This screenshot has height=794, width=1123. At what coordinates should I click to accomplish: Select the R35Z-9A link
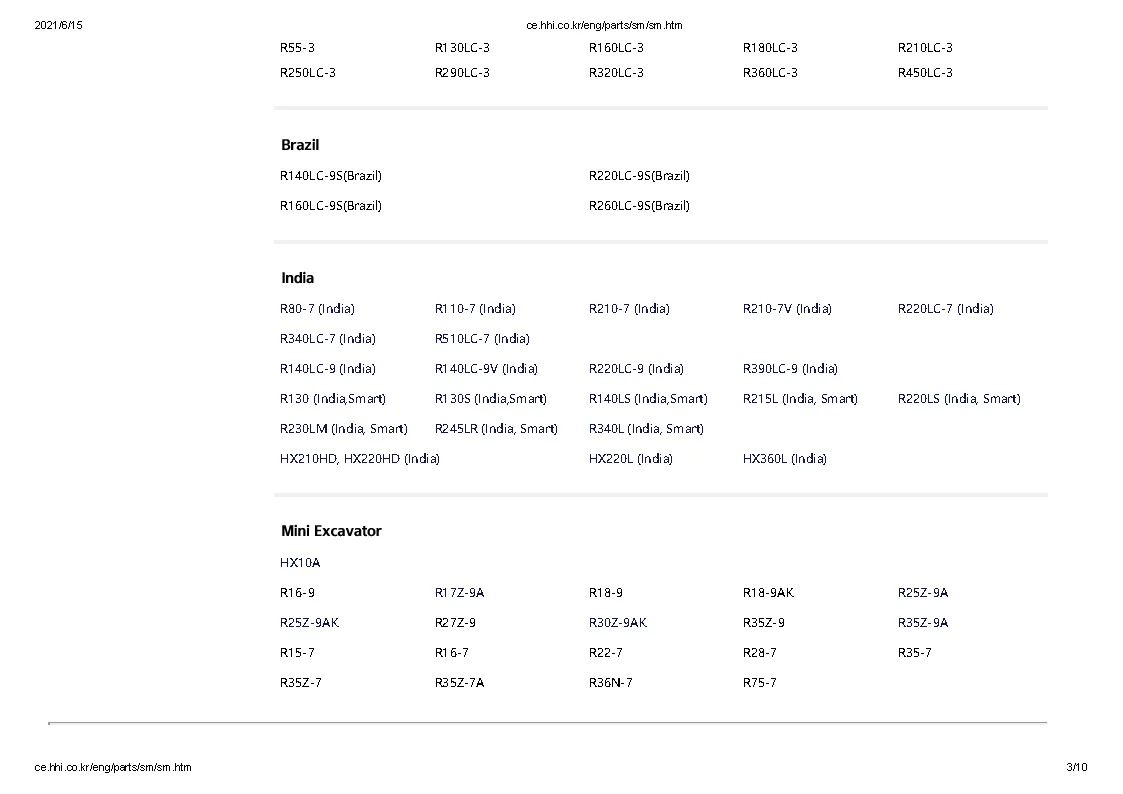(x=922, y=624)
